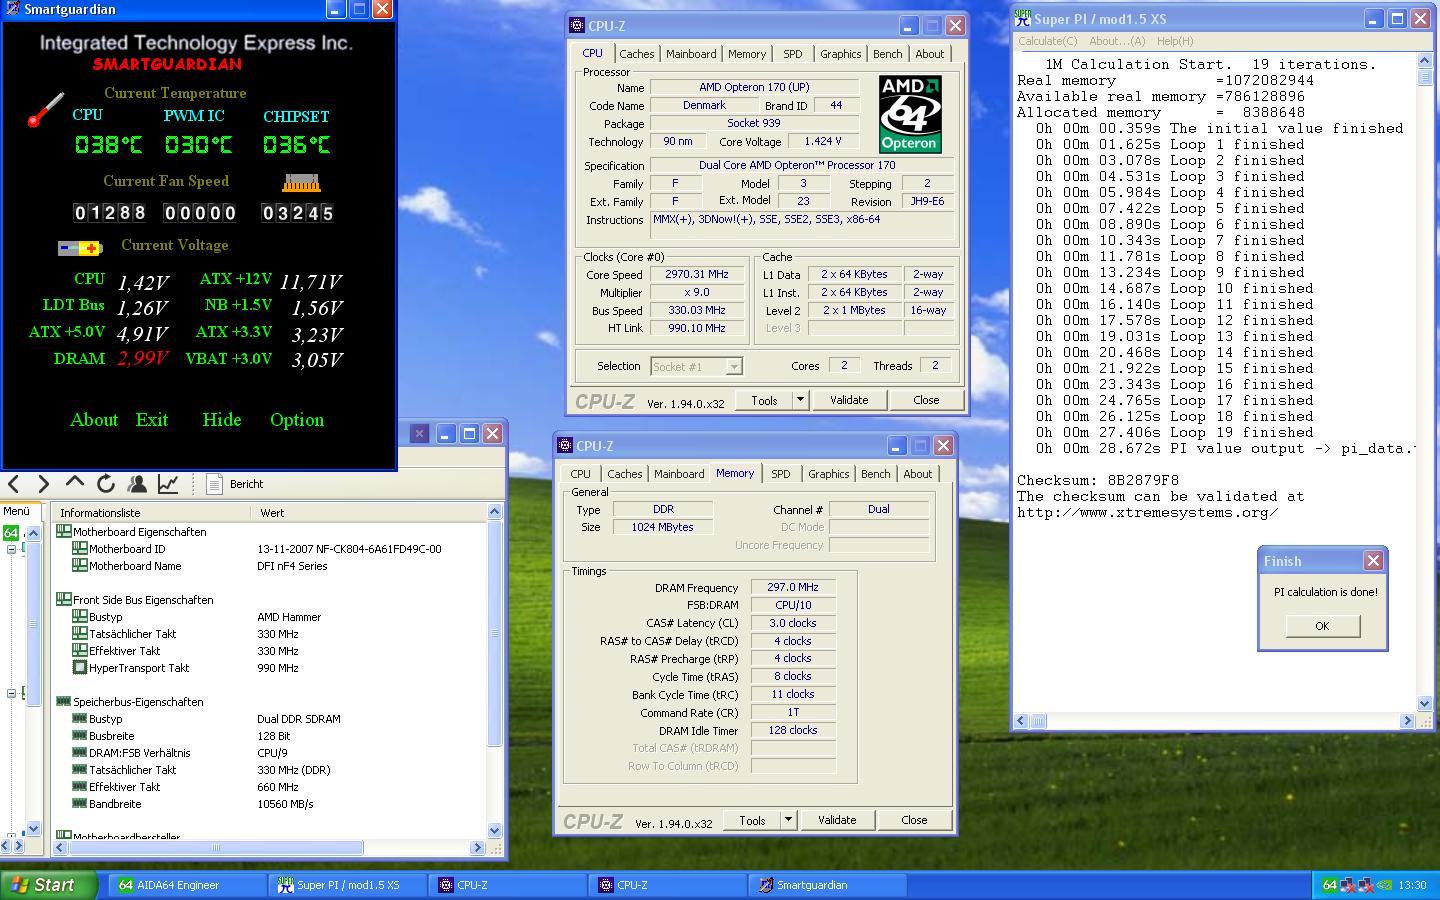Click Super PI vertical scrollbar down arrow
1440x900 pixels.
(1425, 703)
